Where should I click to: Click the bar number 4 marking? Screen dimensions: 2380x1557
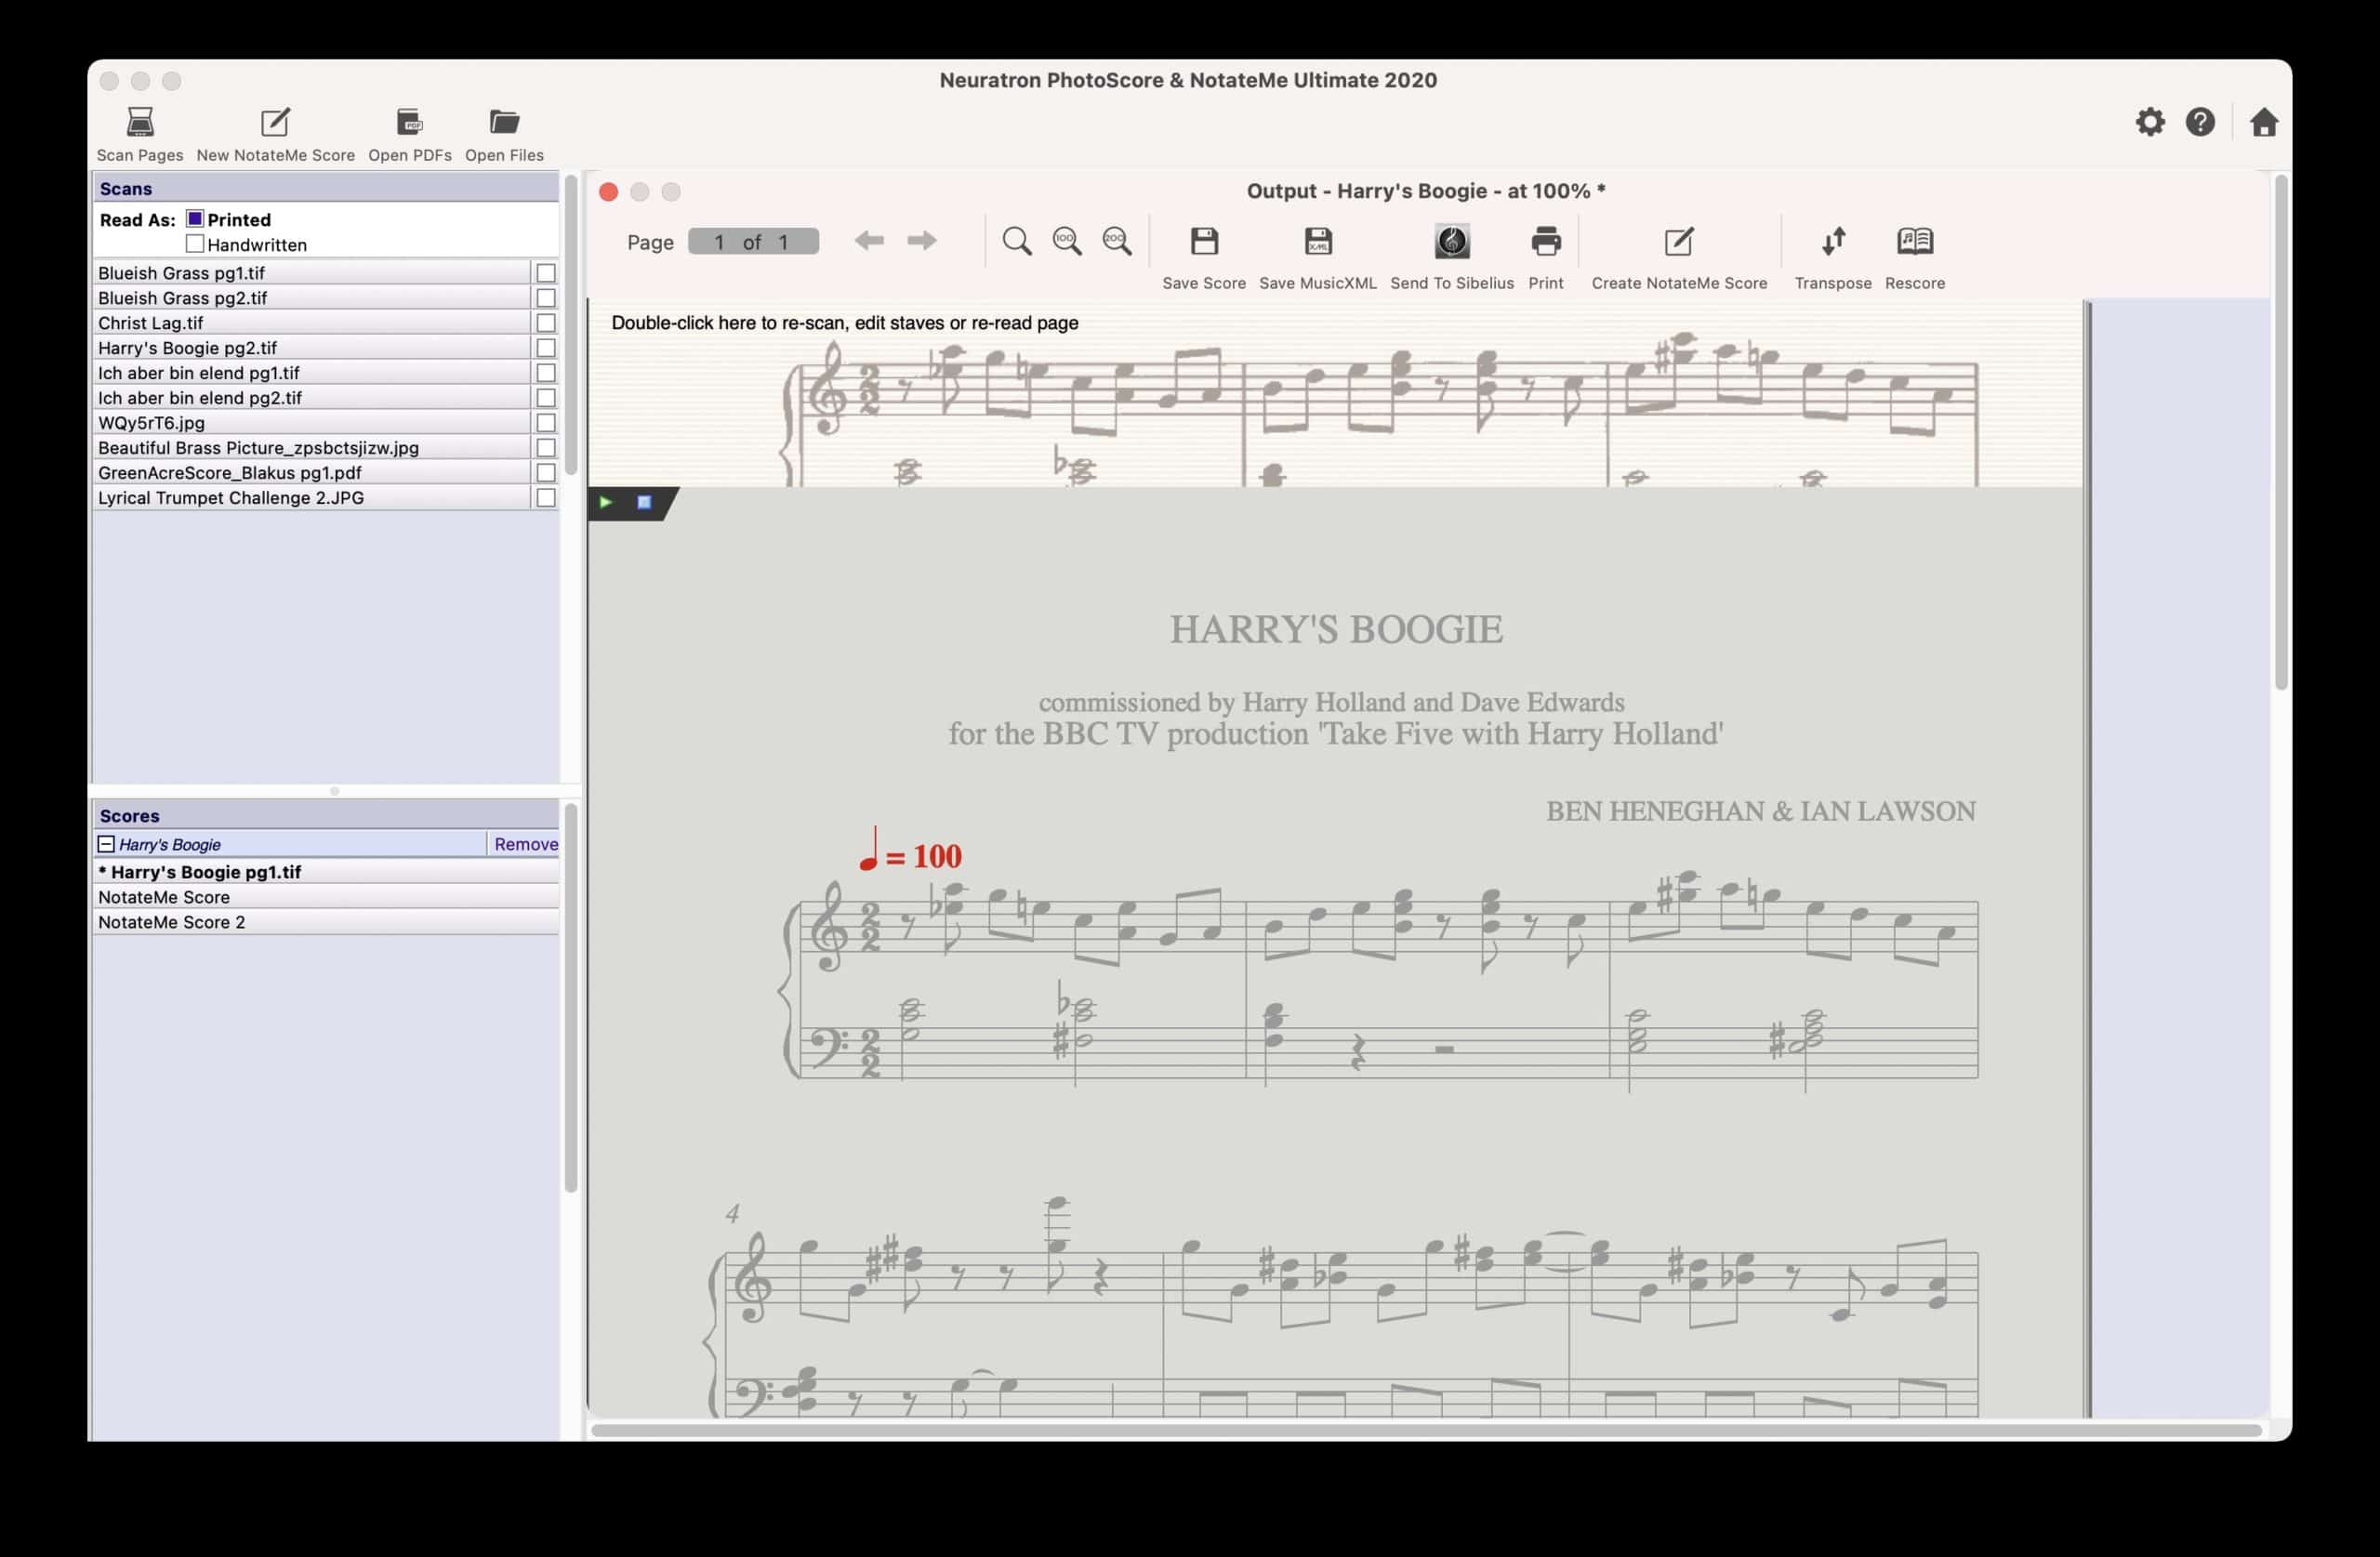[x=732, y=1213]
